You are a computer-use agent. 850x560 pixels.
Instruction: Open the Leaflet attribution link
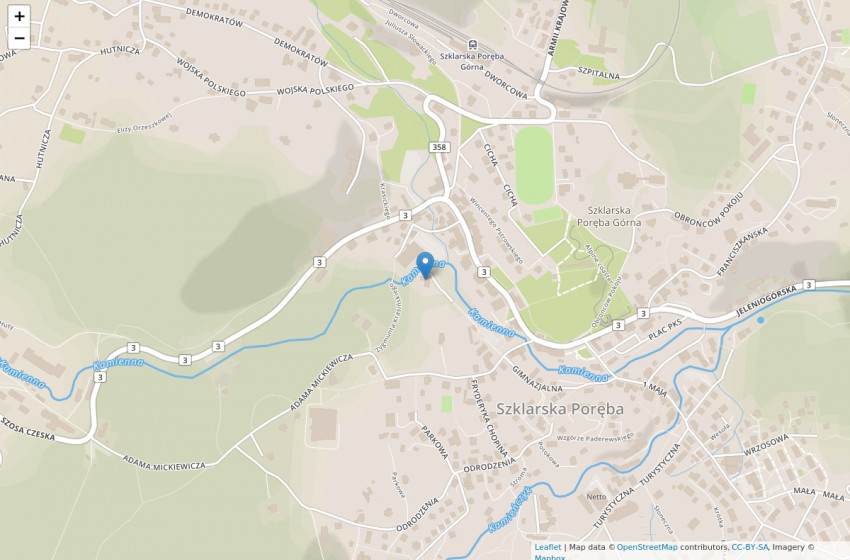548,547
